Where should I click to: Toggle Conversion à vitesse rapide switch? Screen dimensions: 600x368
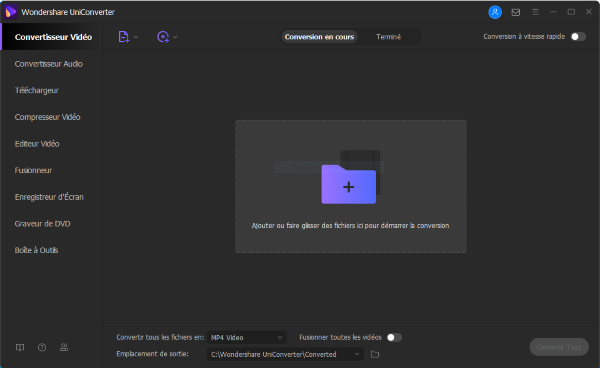coord(578,37)
